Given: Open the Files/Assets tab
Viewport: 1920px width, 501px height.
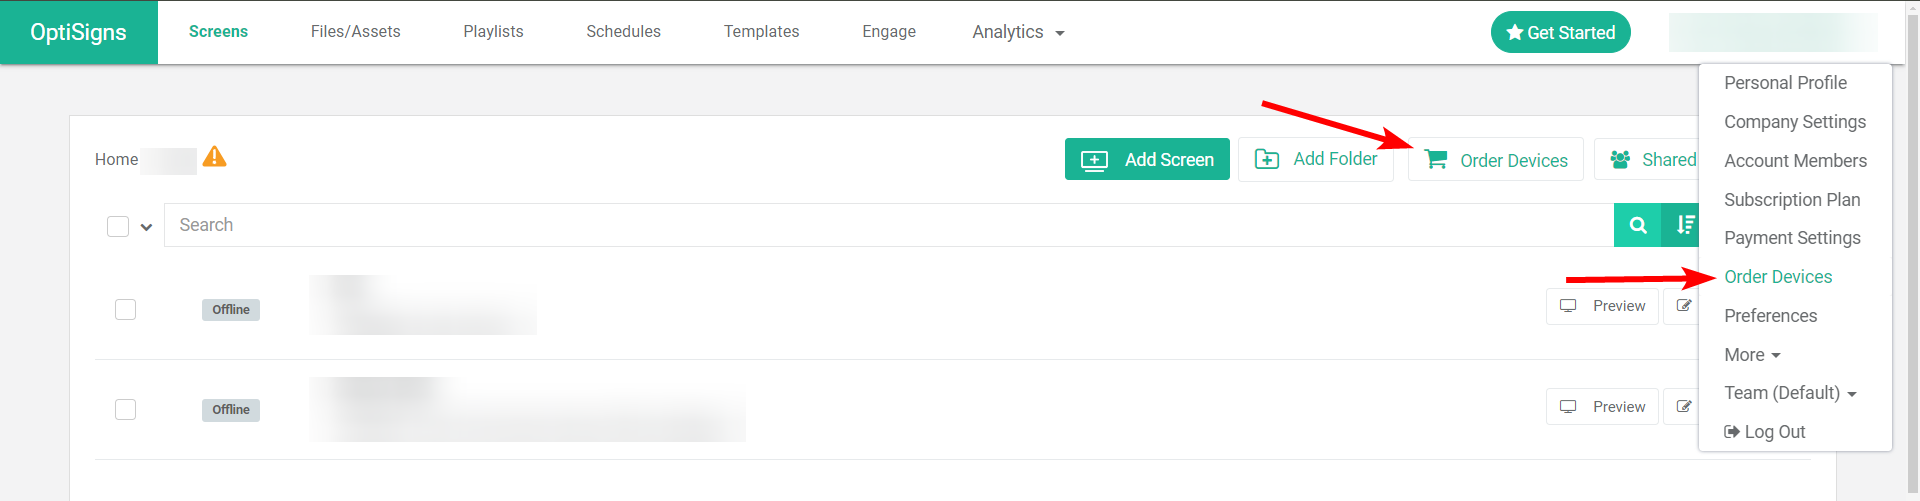Looking at the screenshot, I should pos(355,32).
